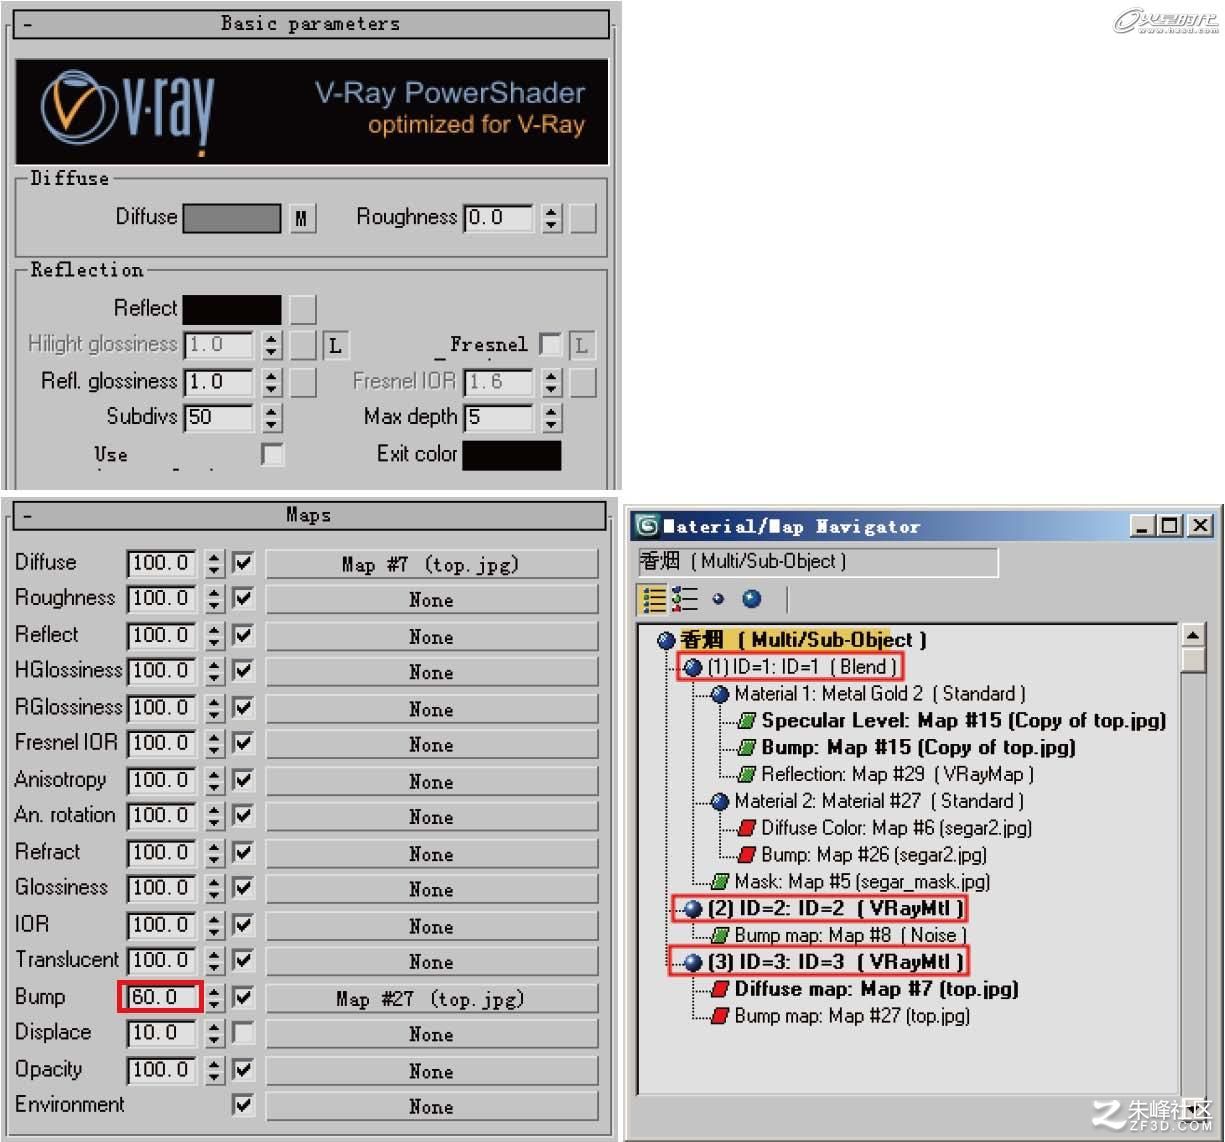Click the Subdivs field showing 50
Screen dimensions: 1225x1142
coord(220,418)
